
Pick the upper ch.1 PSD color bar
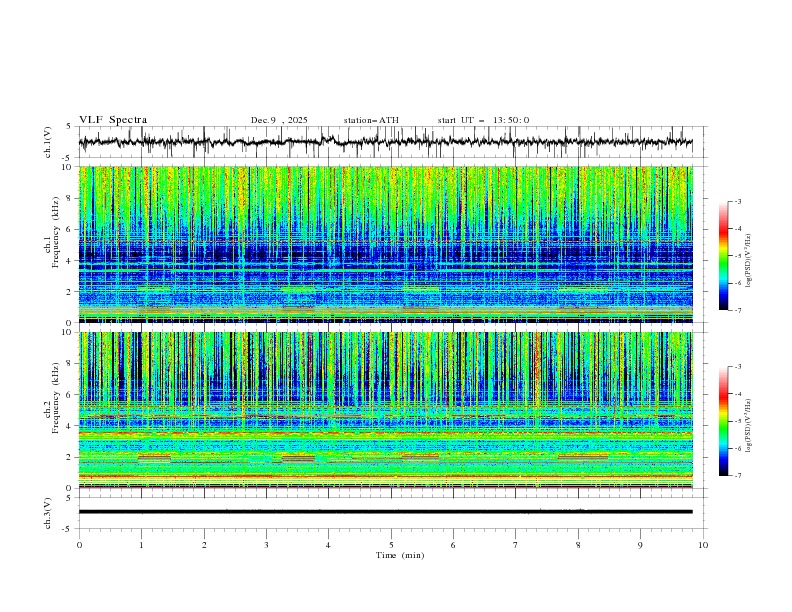pos(724,255)
